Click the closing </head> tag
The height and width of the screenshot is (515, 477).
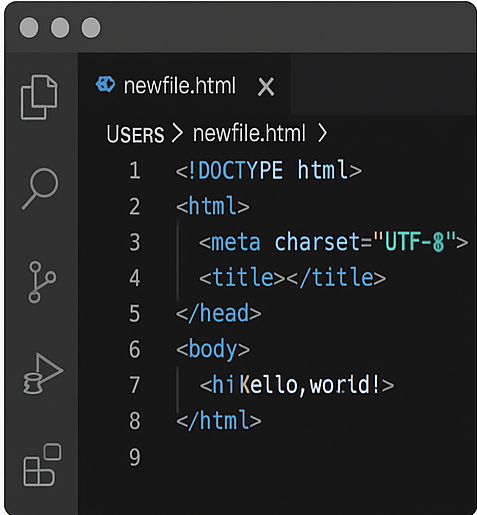click(219, 313)
